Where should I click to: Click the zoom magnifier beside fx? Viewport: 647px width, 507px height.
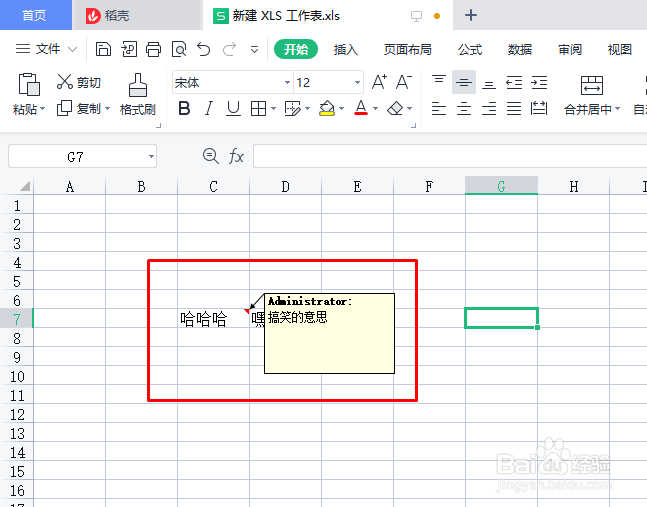point(211,156)
